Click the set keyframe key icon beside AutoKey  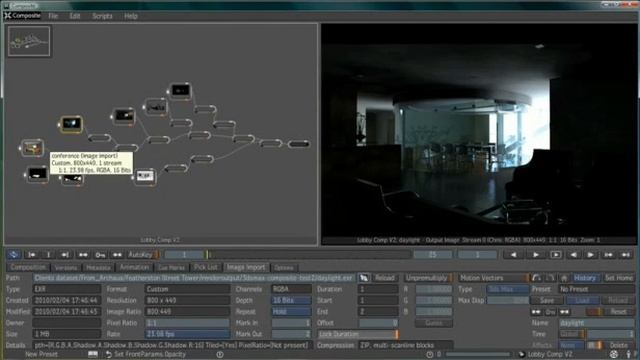[100, 255]
